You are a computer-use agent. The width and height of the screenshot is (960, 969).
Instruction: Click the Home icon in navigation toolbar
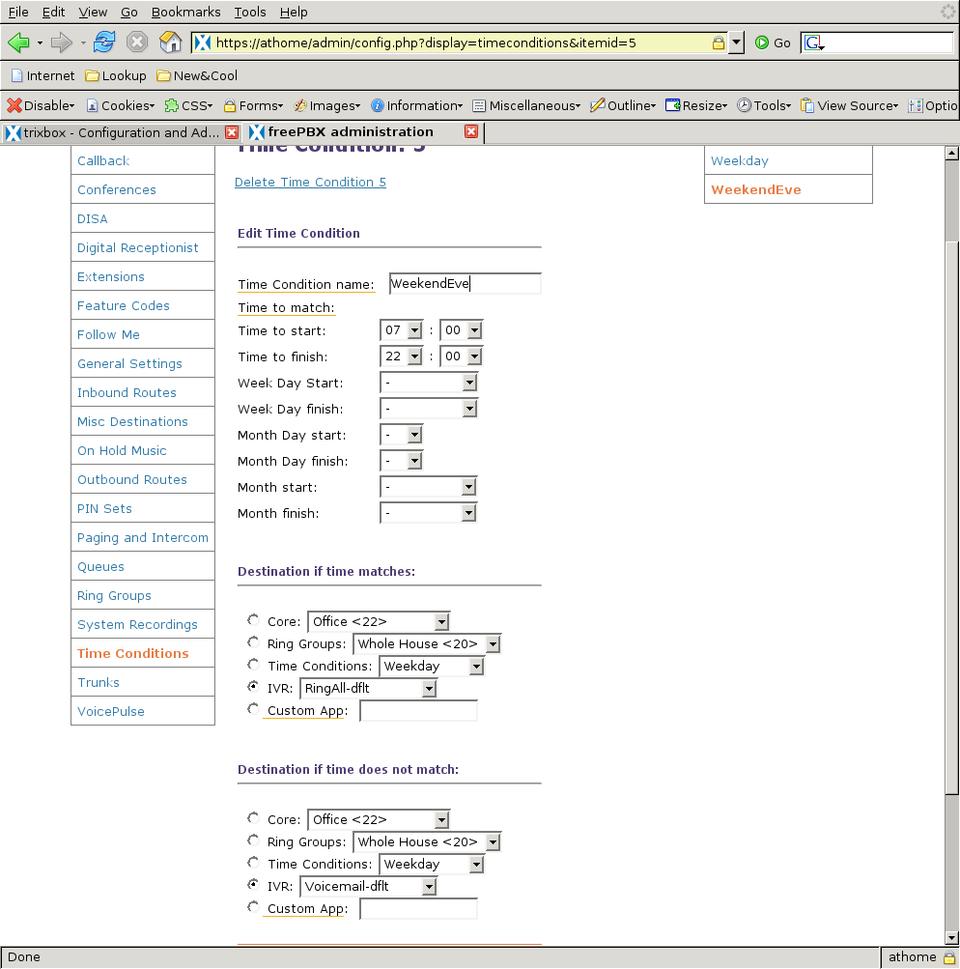171,43
